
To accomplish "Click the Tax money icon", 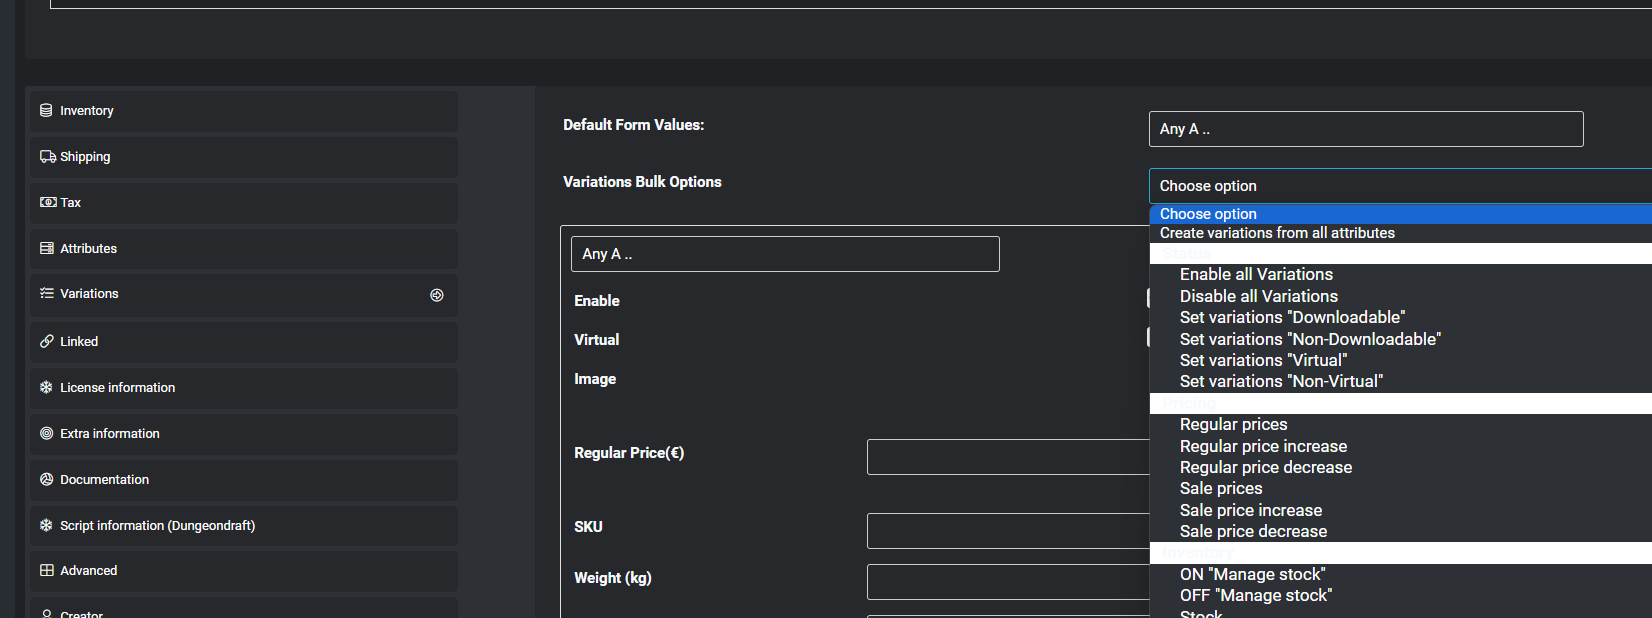I will (47, 203).
